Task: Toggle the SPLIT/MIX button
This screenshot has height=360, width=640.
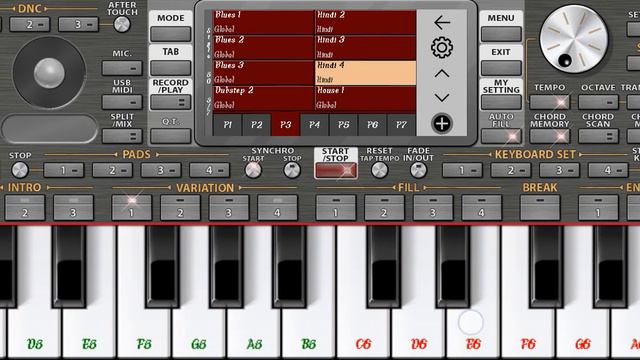Action: 122,136
